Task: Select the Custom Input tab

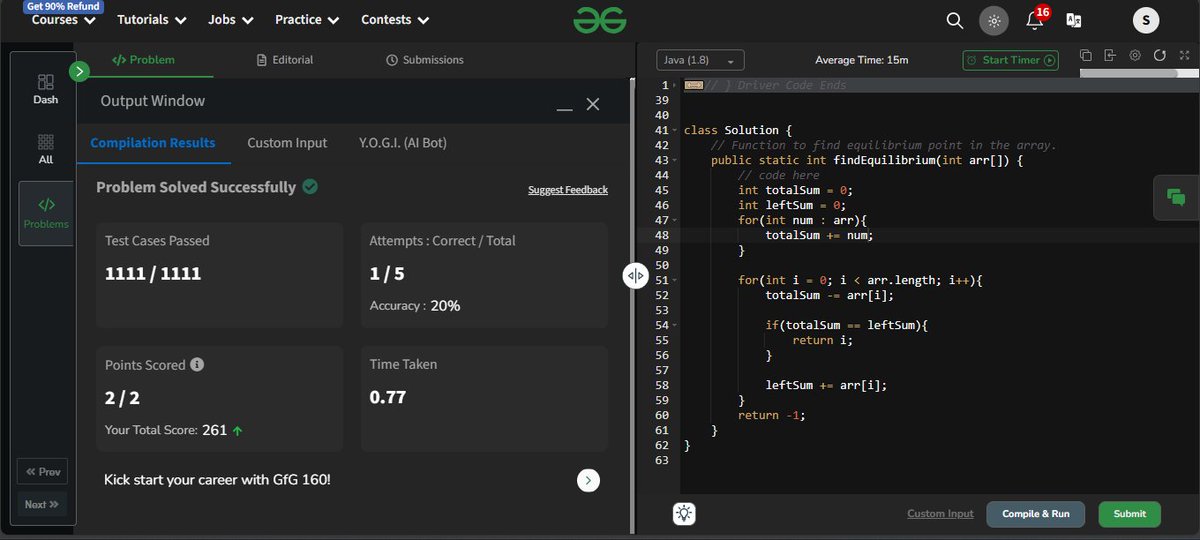Action: pyautogui.click(x=287, y=143)
